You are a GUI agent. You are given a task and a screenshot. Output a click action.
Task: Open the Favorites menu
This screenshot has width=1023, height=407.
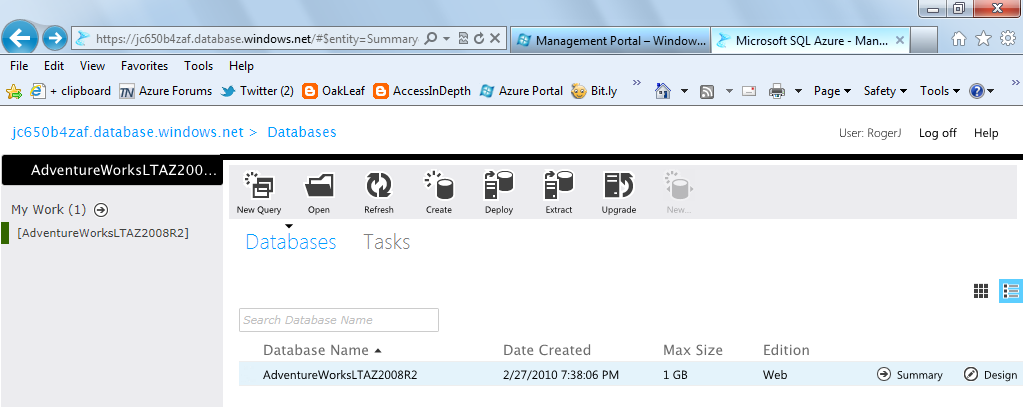tap(144, 66)
